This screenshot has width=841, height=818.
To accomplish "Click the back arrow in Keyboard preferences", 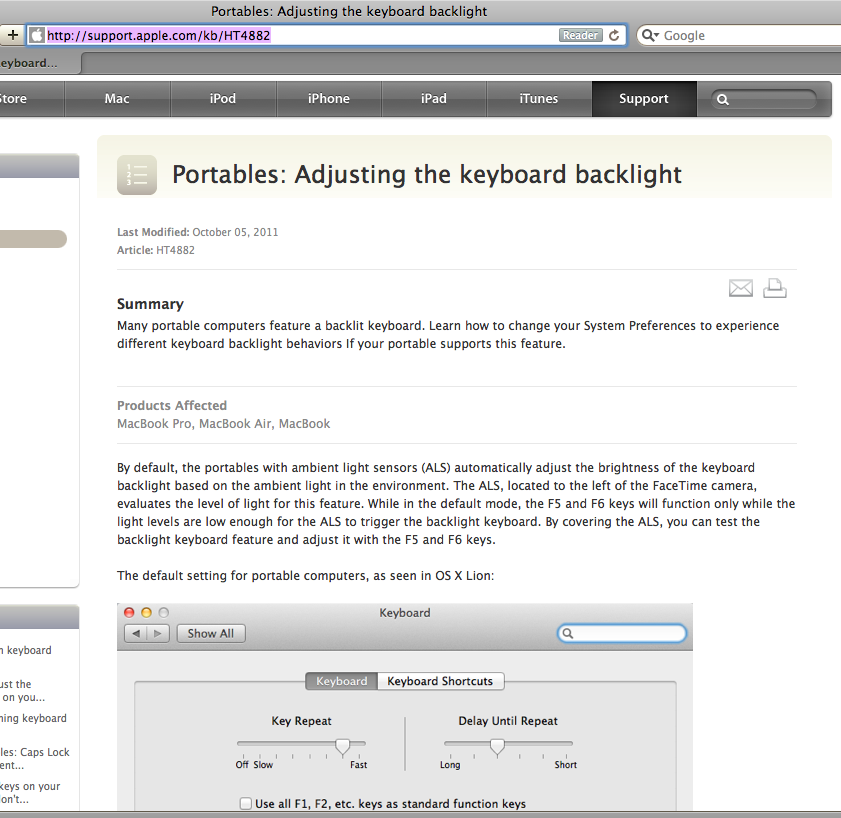I will (x=136, y=633).
